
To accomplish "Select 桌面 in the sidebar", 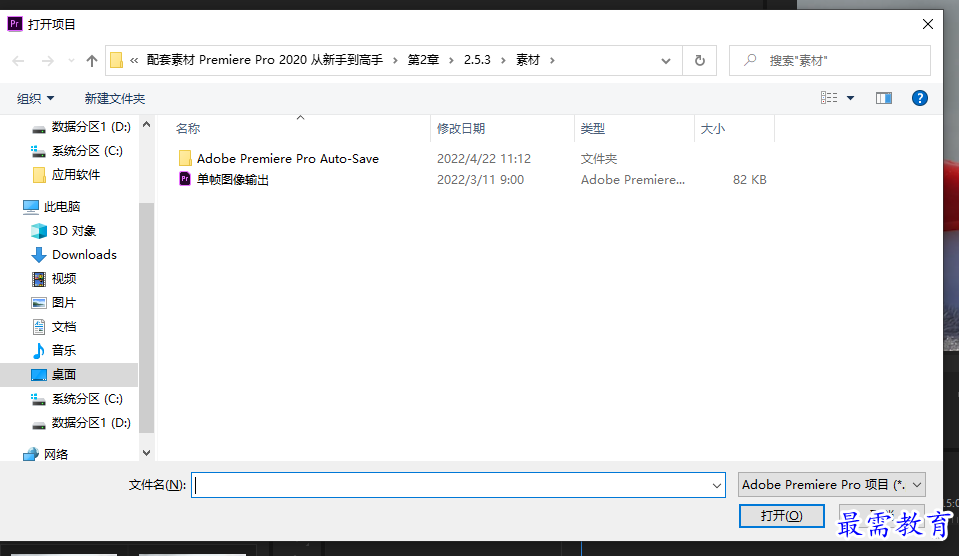I will click(69, 374).
